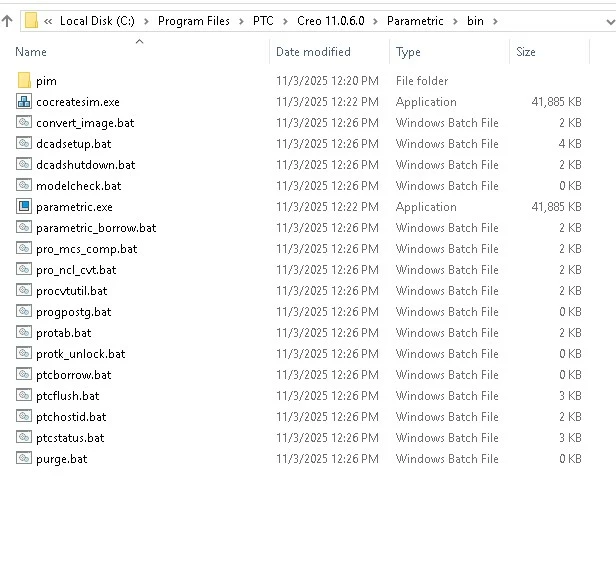Navigate to Local Disk (C:) breadcrumb
Screen dimensions: 616x580
pyautogui.click(x=97, y=21)
